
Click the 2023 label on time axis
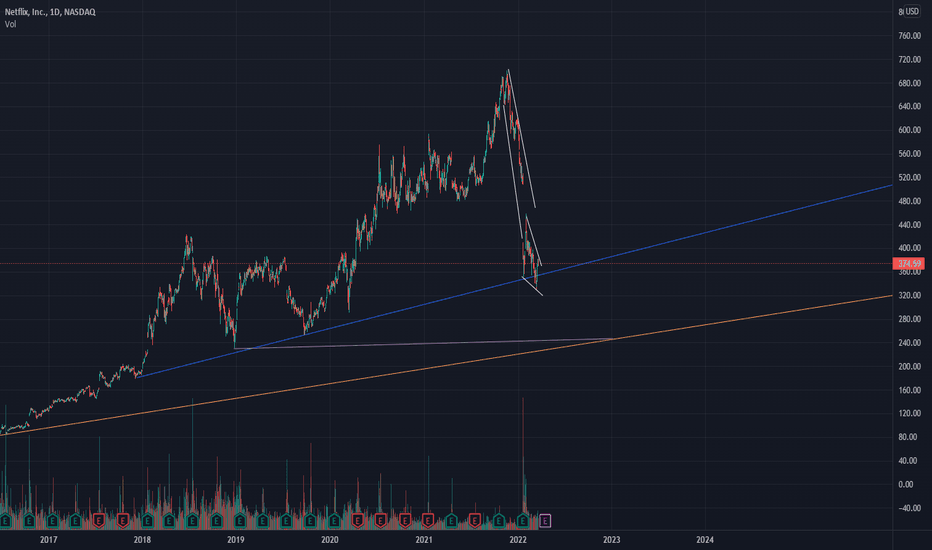[x=611, y=540]
